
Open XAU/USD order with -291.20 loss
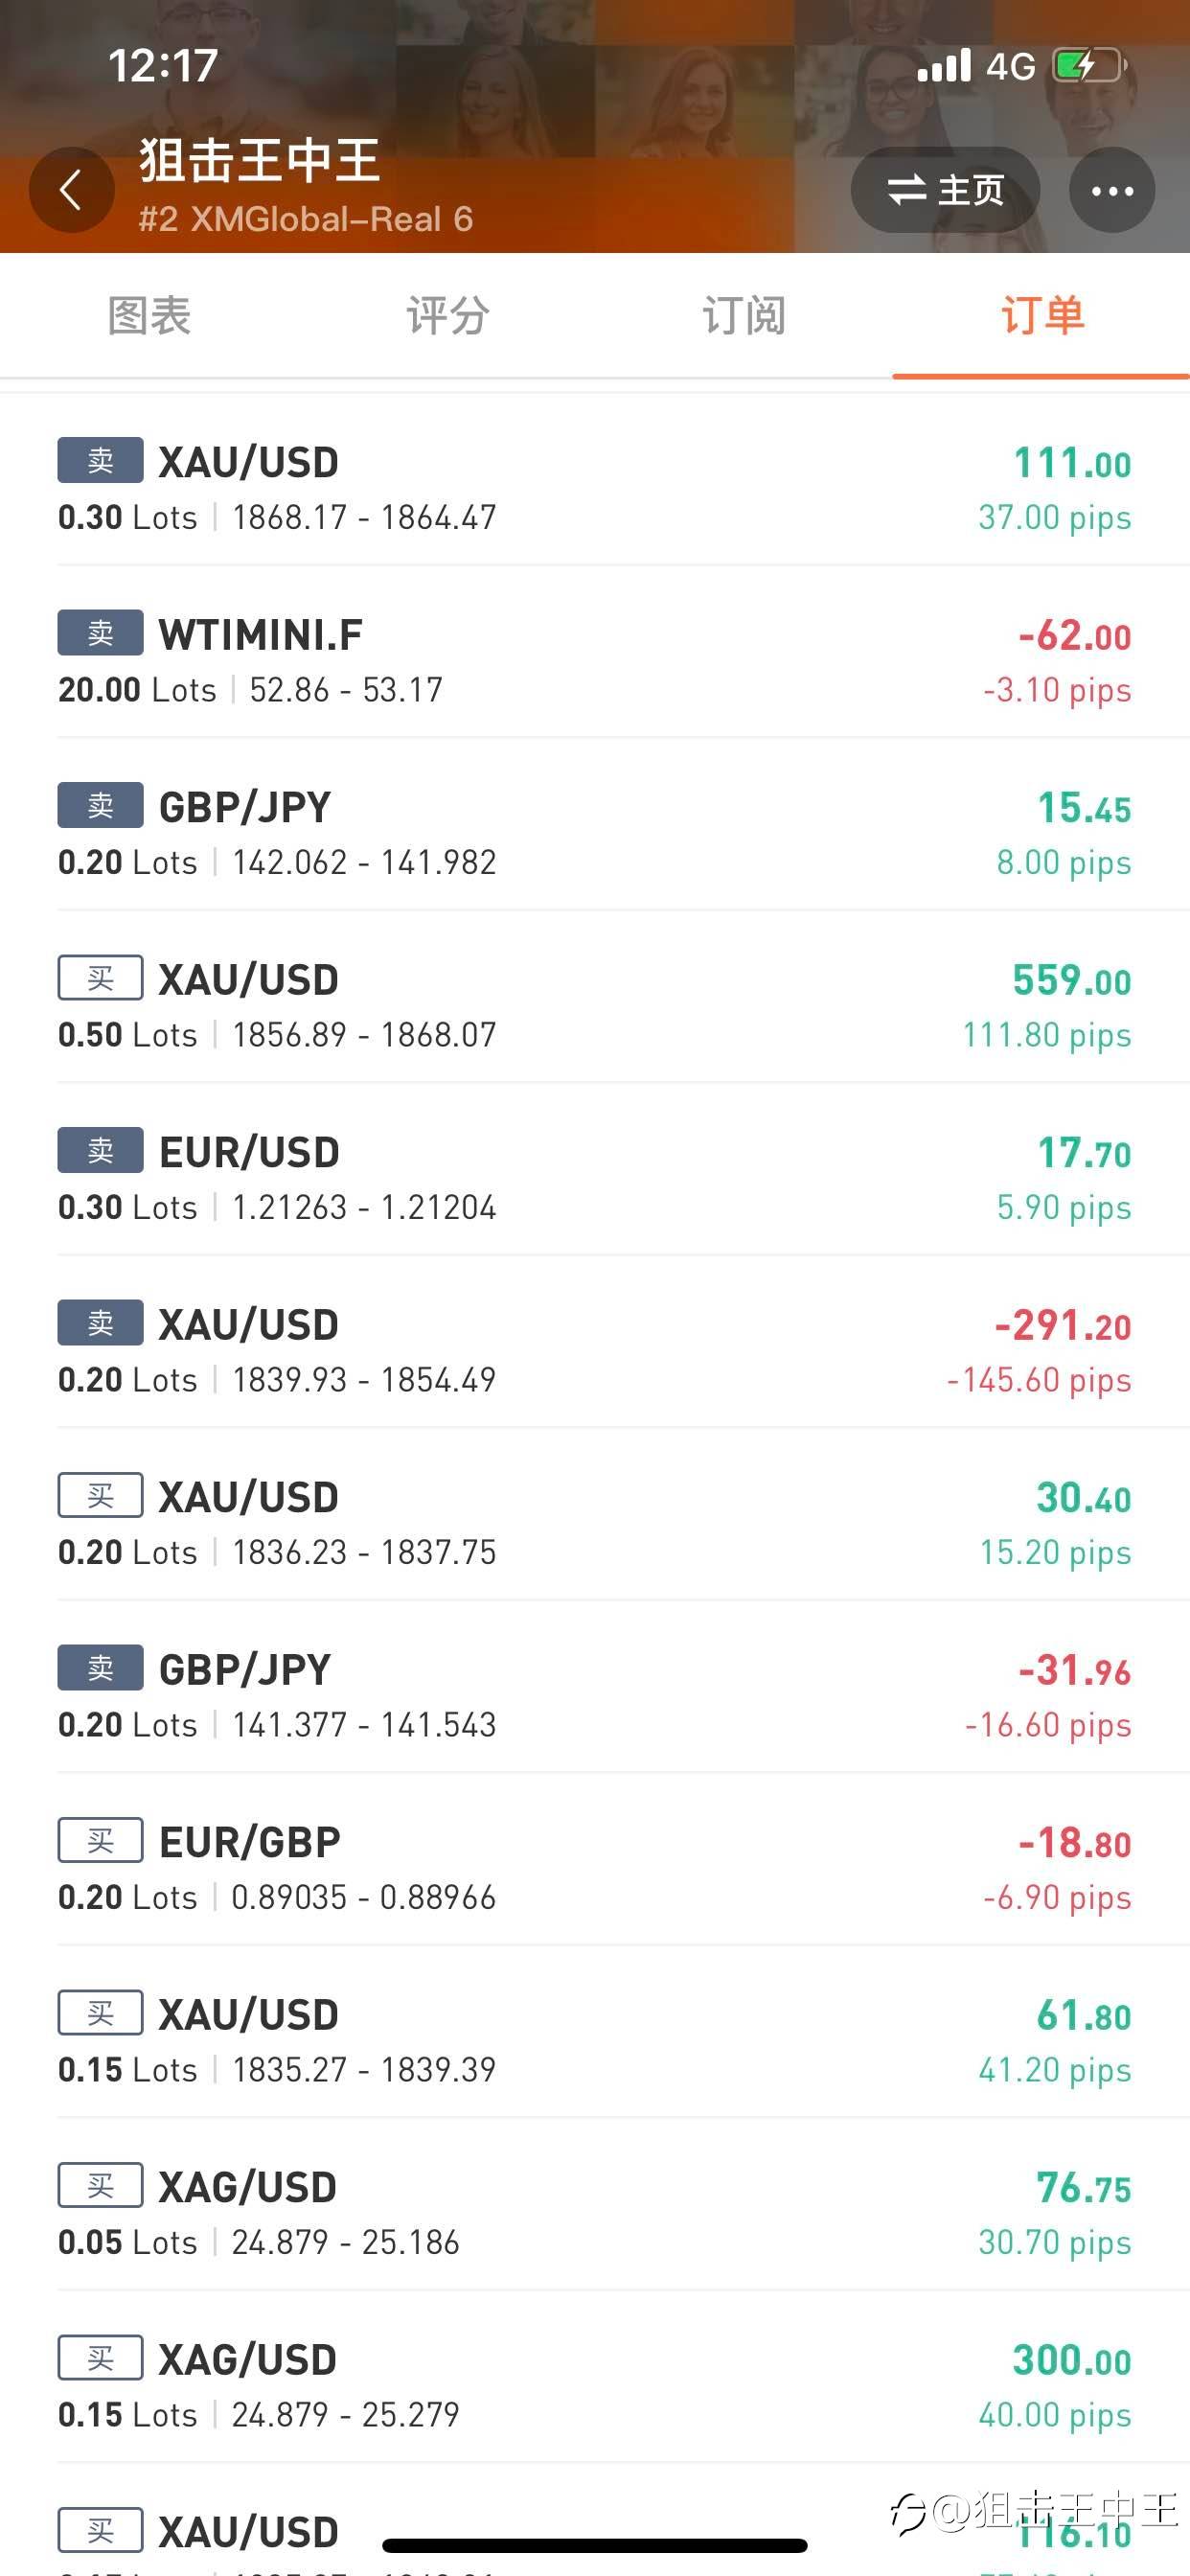coord(595,1350)
